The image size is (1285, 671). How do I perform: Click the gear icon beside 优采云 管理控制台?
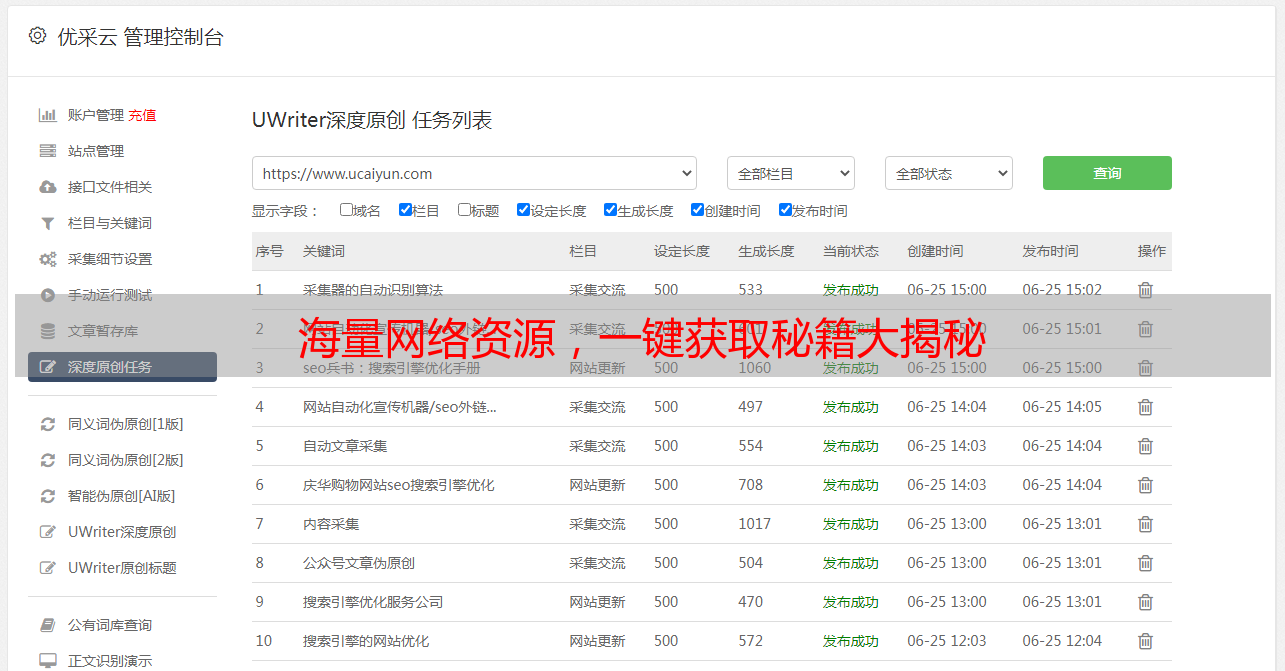coord(37,36)
